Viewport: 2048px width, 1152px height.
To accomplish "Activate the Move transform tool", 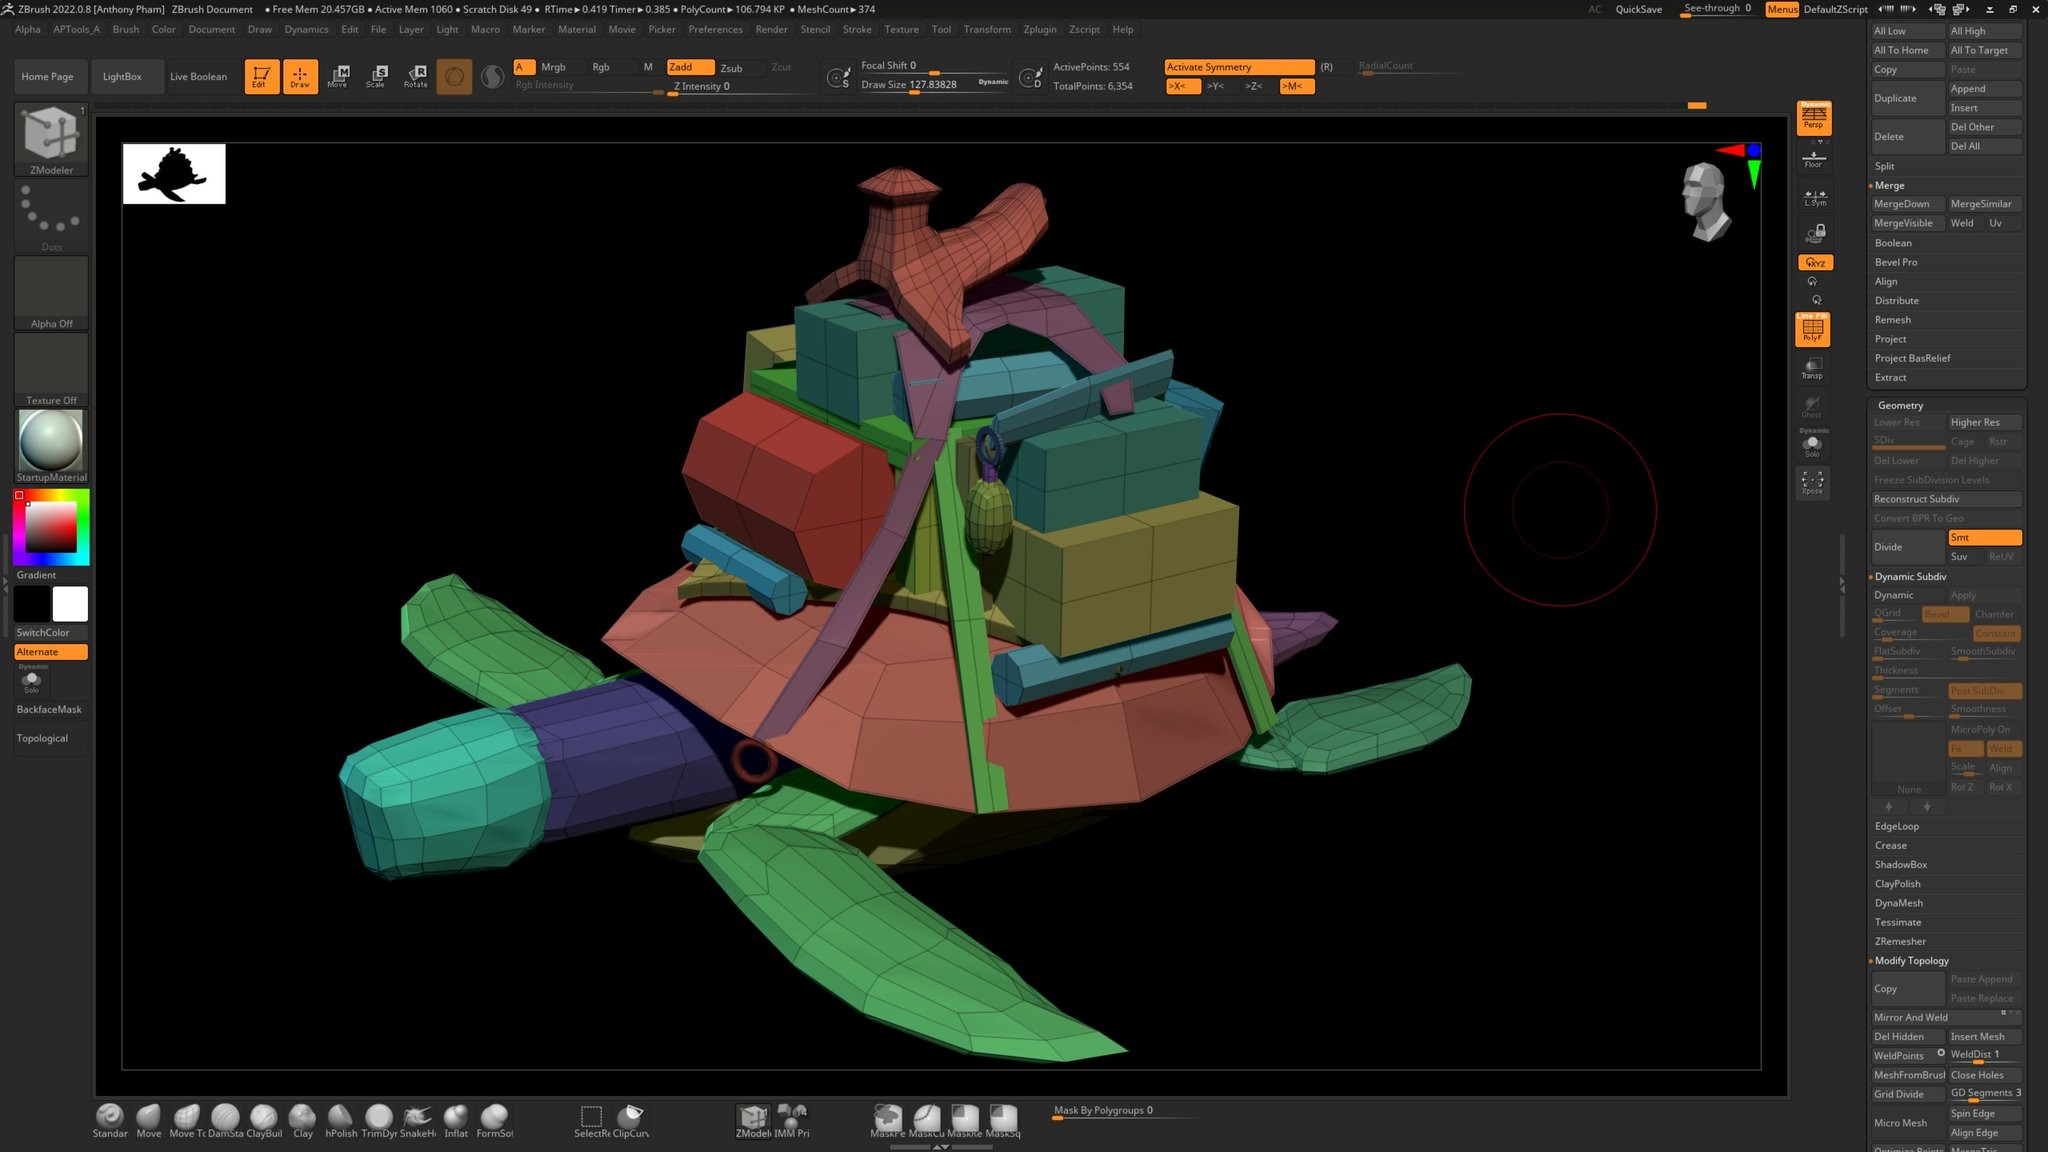I will (338, 76).
